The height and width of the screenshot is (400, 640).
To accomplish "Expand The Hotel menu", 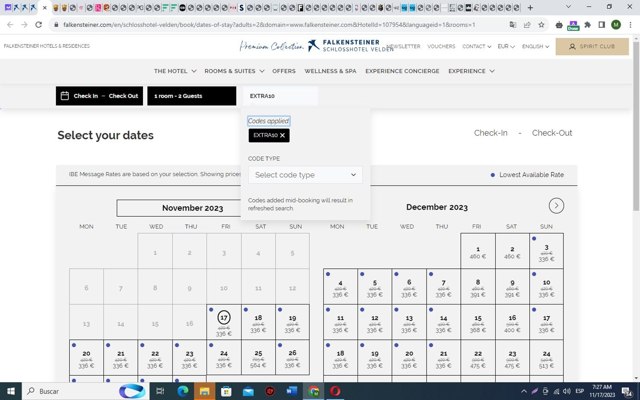I will pyautogui.click(x=175, y=71).
